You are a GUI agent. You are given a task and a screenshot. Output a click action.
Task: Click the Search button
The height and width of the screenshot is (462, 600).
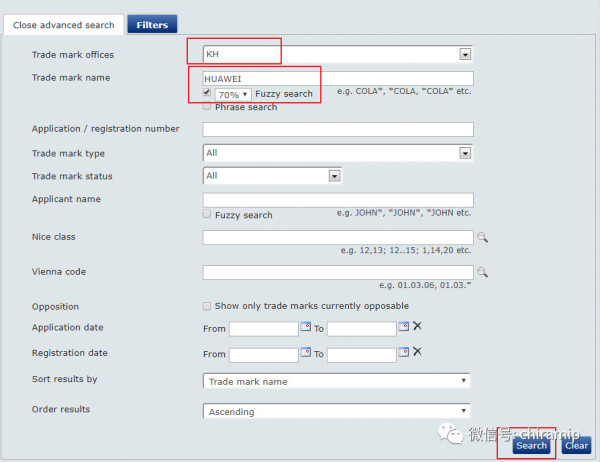pos(531,446)
